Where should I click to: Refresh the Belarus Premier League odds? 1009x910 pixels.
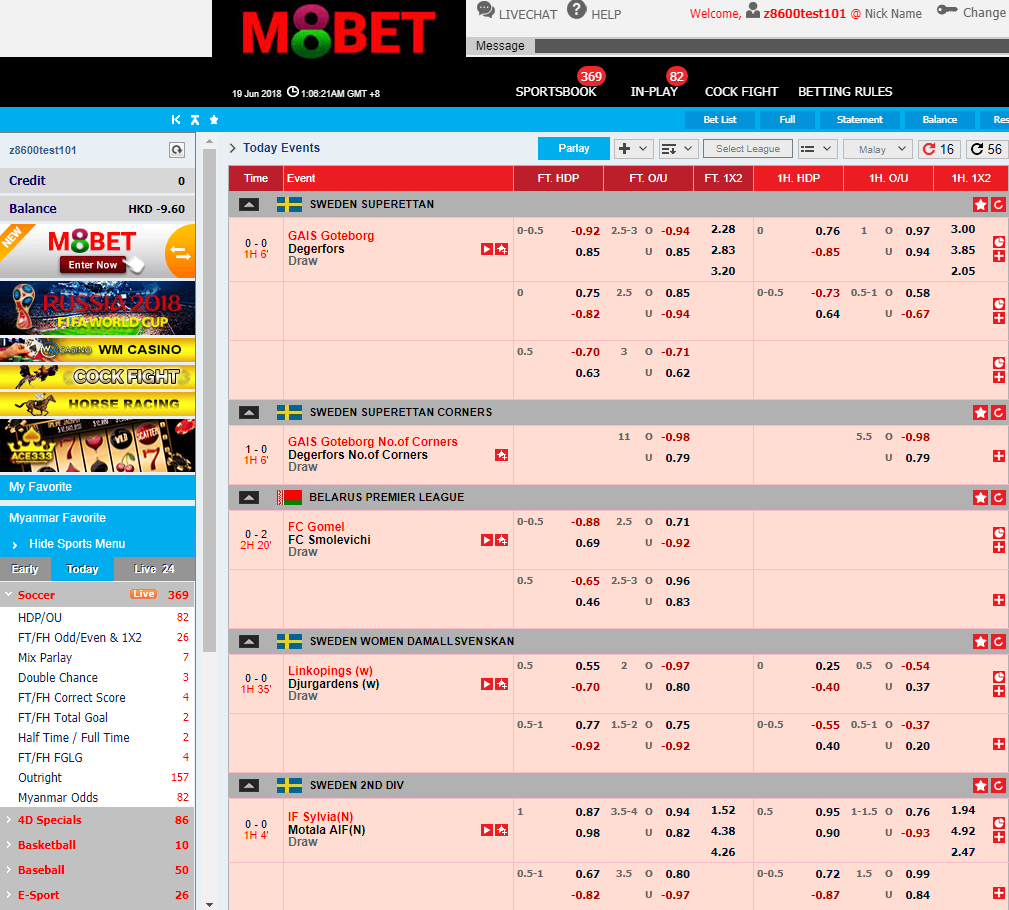pyautogui.click(x=998, y=497)
